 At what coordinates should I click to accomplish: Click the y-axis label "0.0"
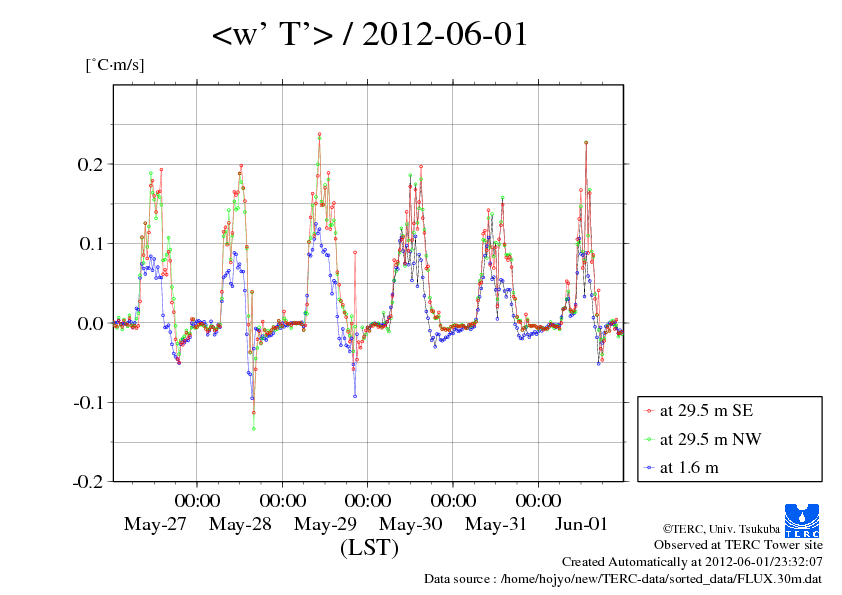(x=90, y=323)
